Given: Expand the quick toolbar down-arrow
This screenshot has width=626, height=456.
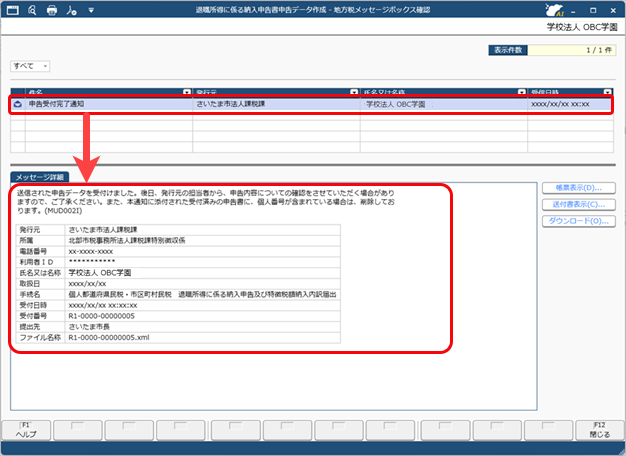Looking at the screenshot, I should tap(91, 10).
